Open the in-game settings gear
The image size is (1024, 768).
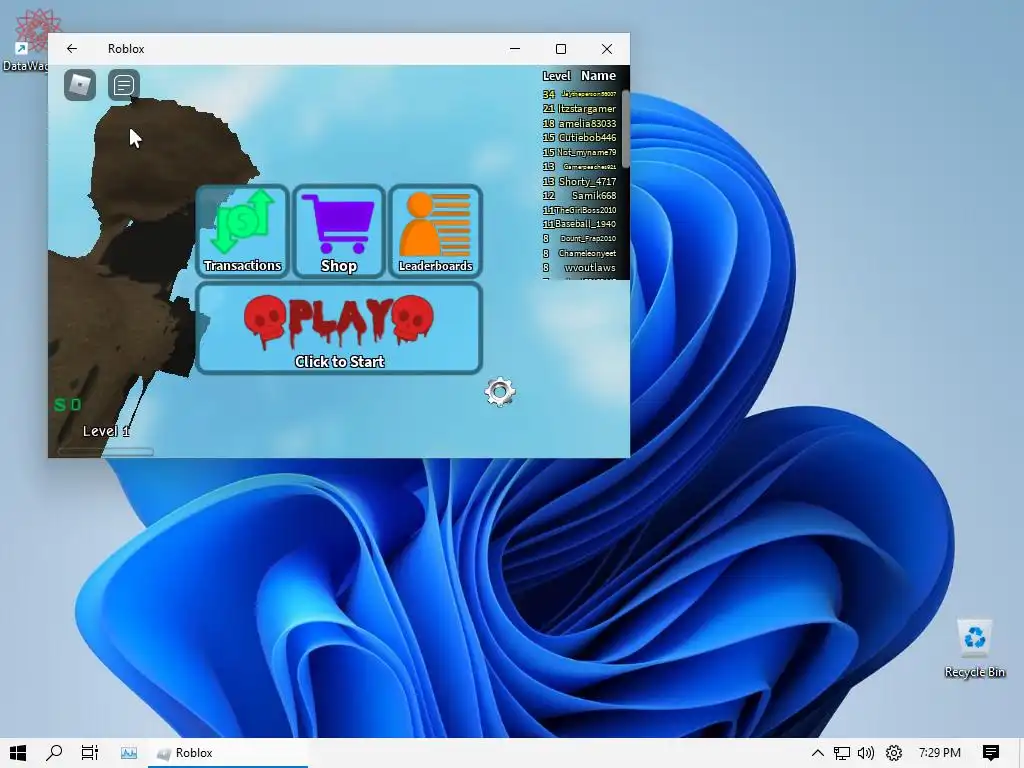pos(500,392)
